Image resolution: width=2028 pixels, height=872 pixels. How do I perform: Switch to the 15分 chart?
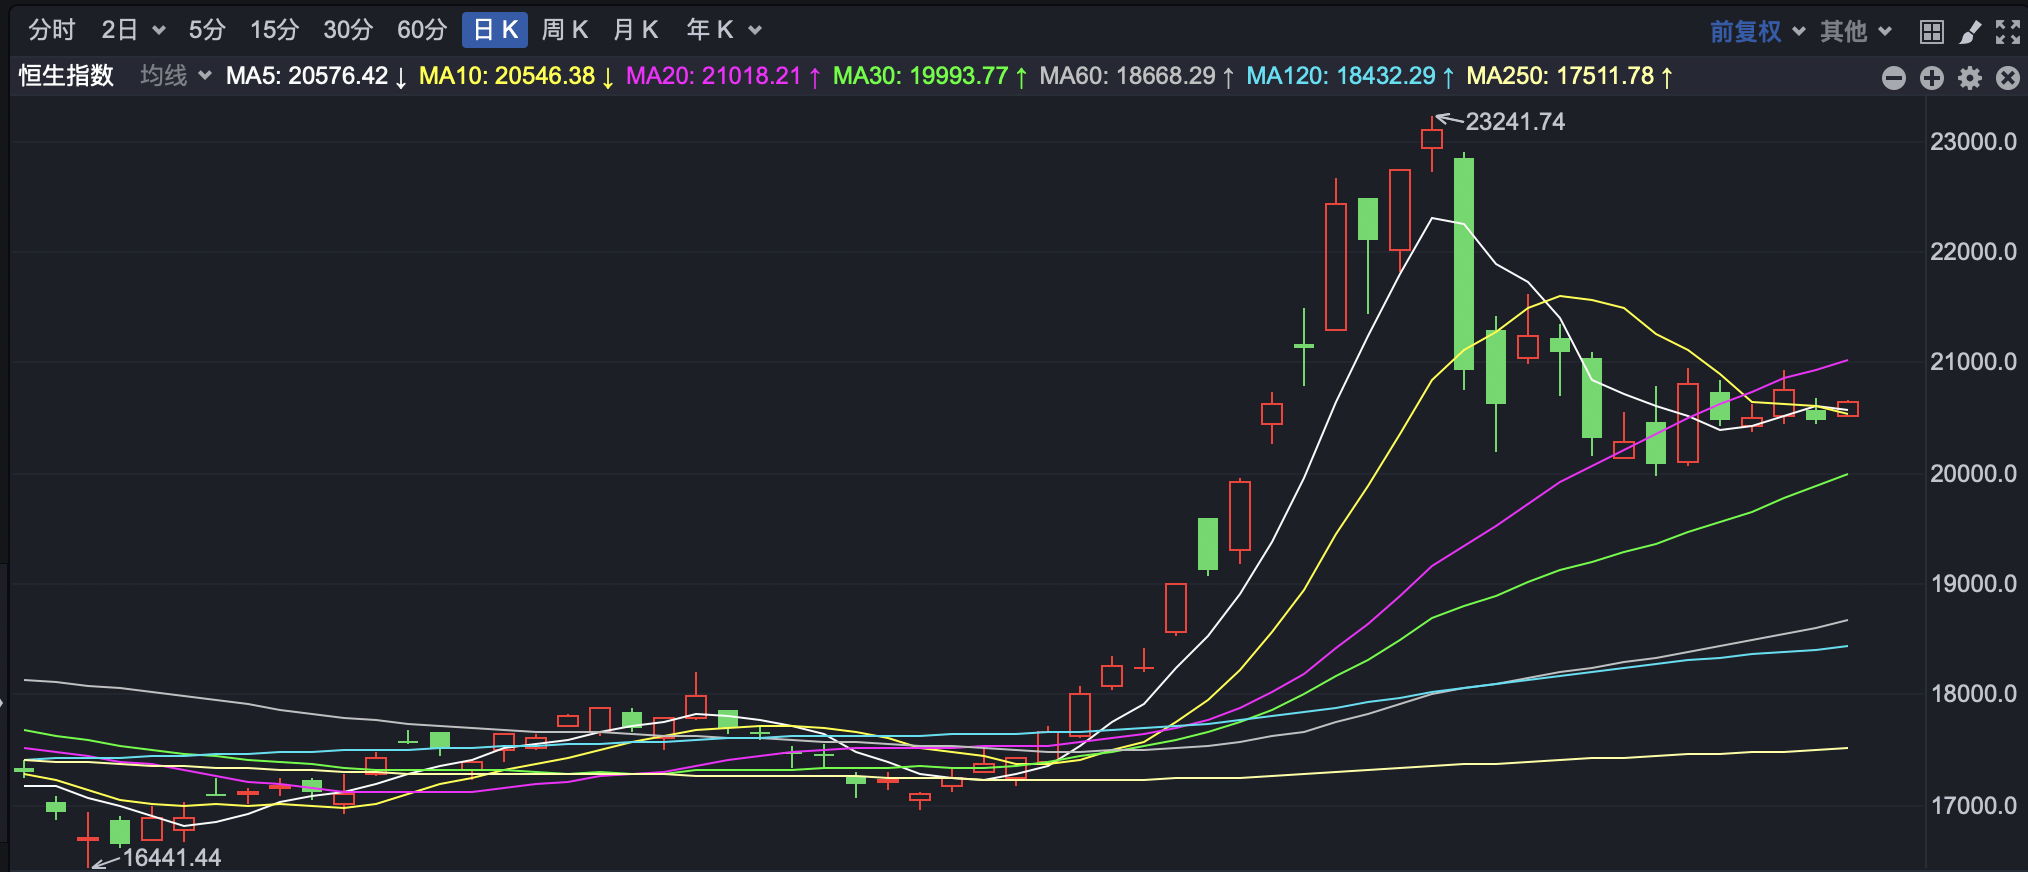coord(275,30)
